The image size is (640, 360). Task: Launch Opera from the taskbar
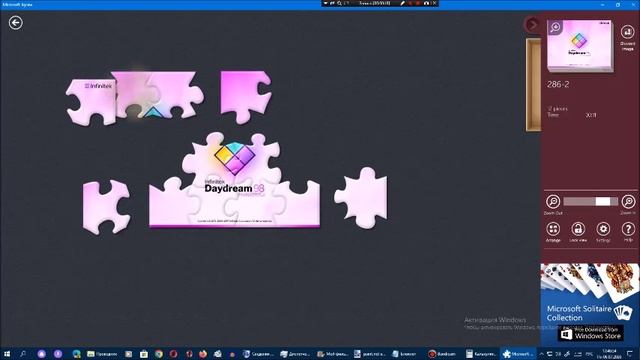pyautogui.click(x=173, y=354)
